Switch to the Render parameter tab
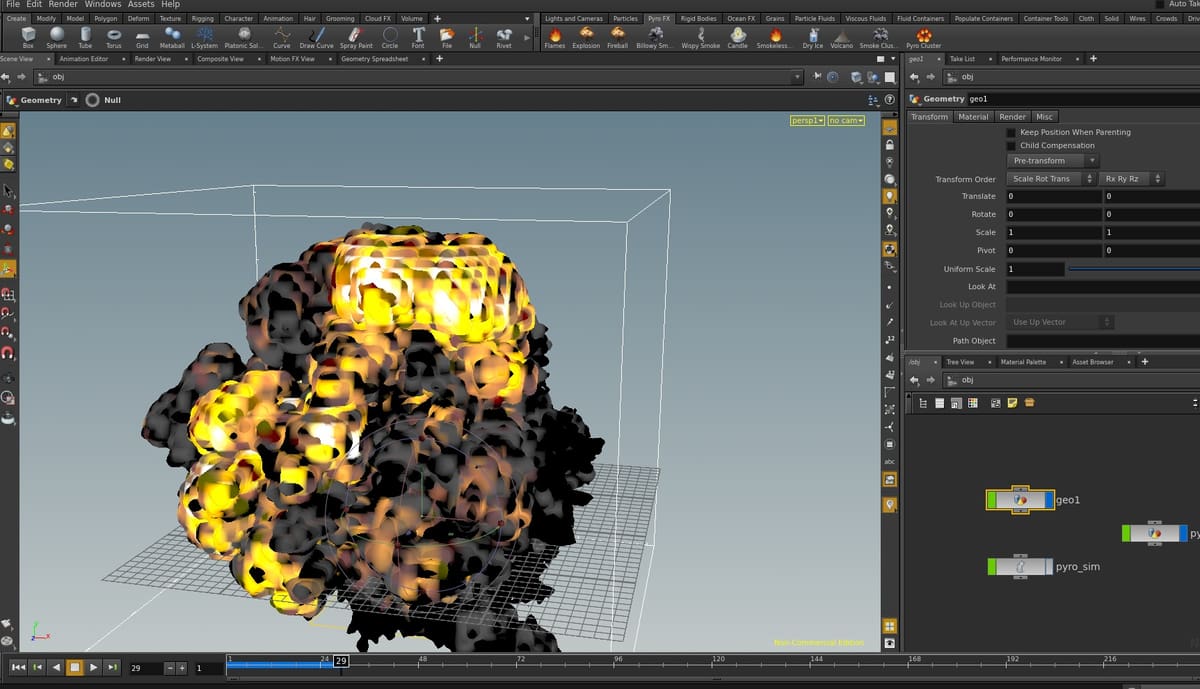The height and width of the screenshot is (689, 1200). (1013, 117)
